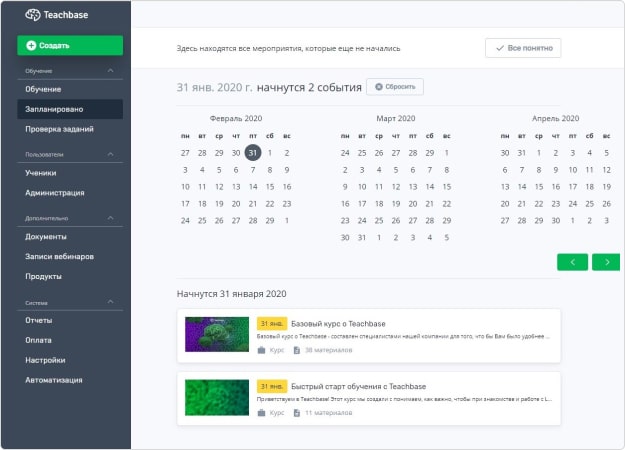Screen dimensions: 625x450
Task: Open Настройки page
Action: tap(70, 360)
